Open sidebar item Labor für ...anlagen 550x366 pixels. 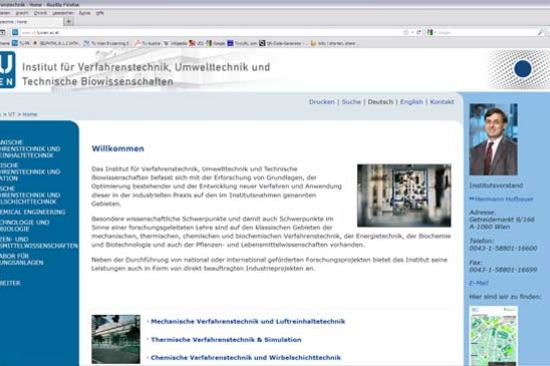22,259
